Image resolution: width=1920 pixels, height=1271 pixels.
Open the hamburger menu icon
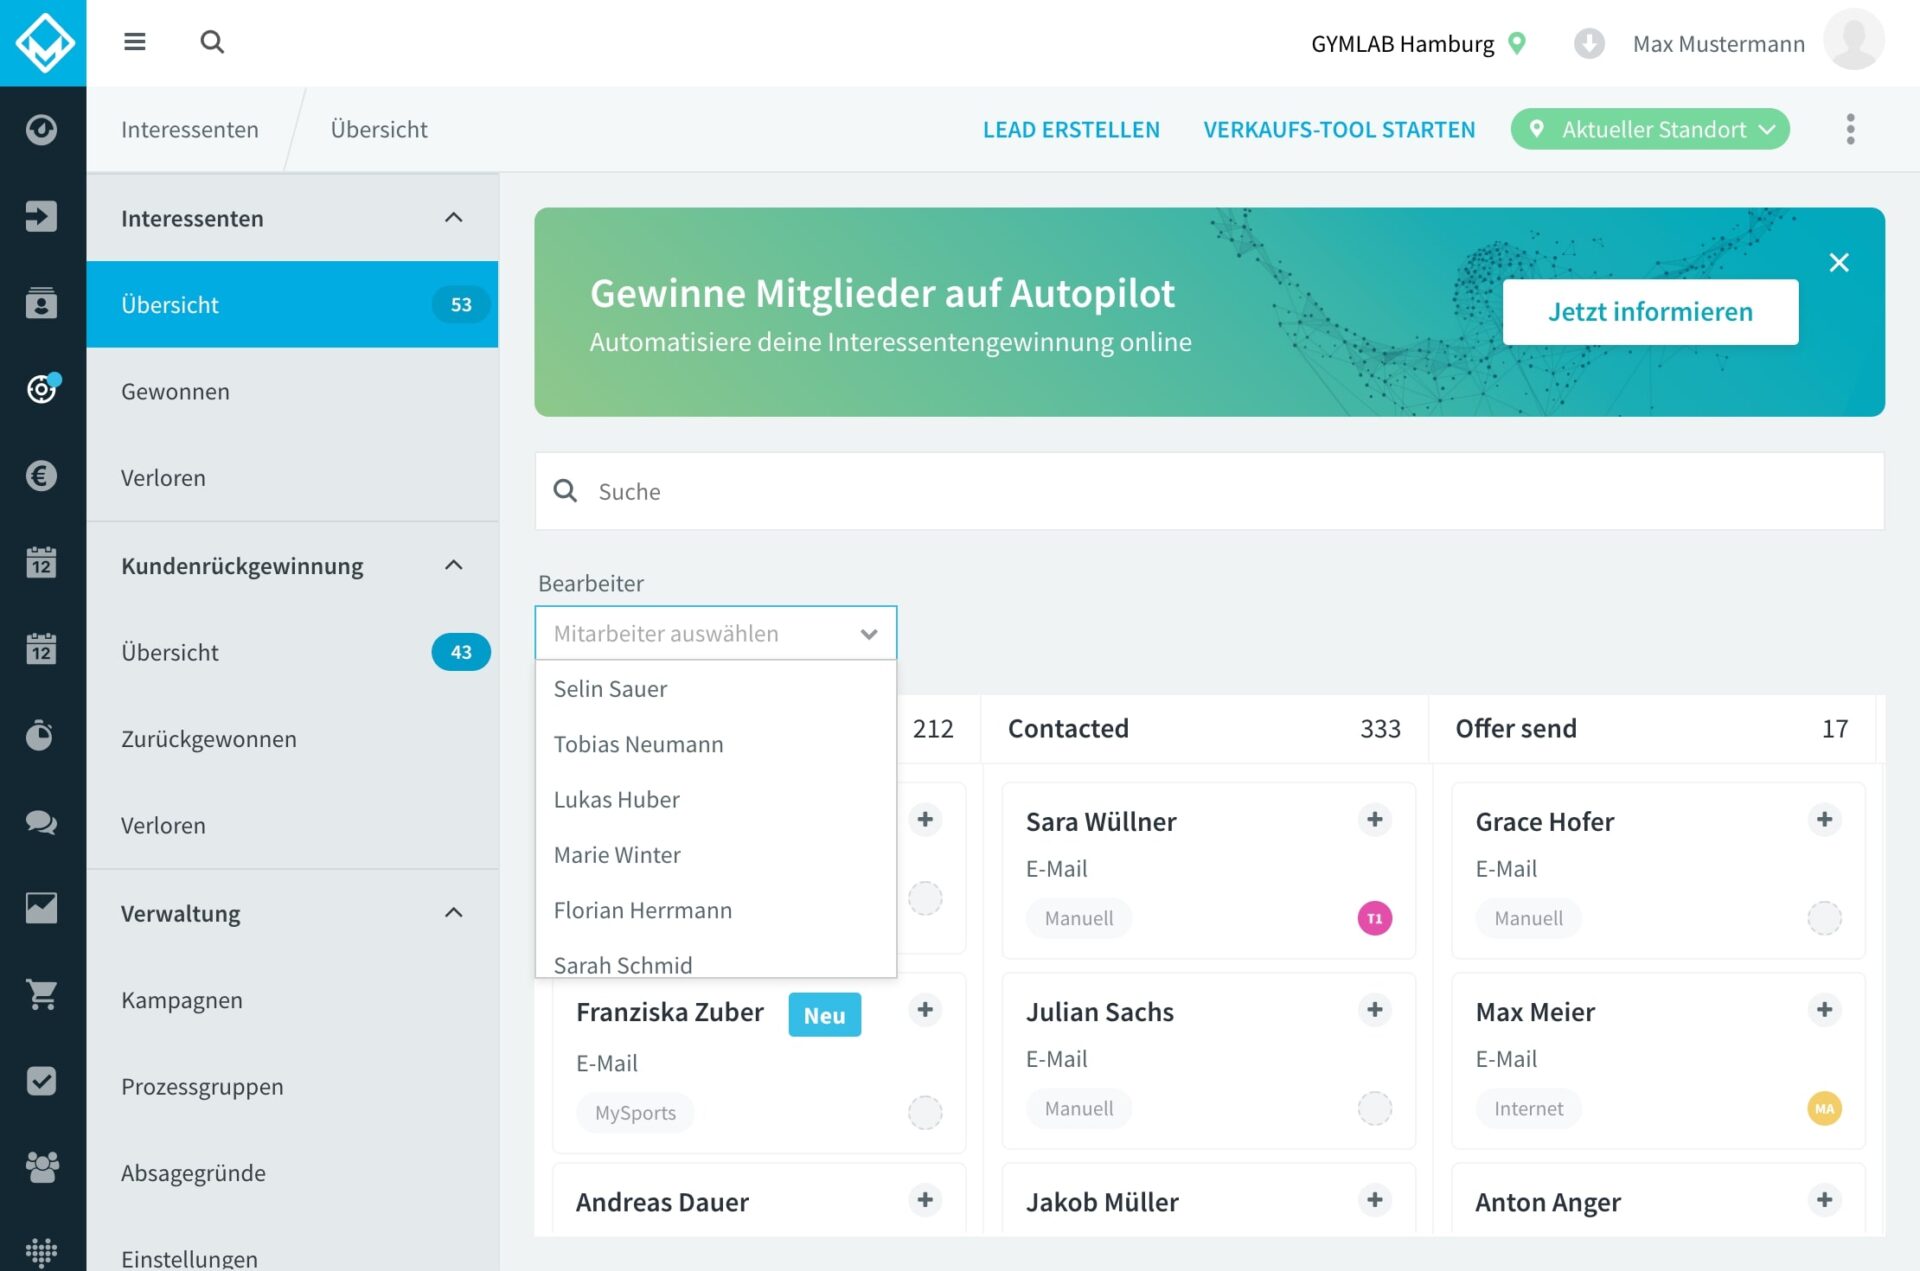pos(134,42)
